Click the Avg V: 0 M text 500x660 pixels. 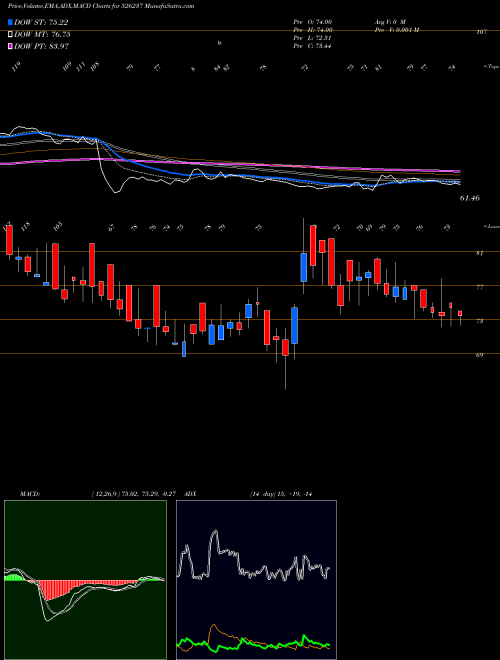389,22
